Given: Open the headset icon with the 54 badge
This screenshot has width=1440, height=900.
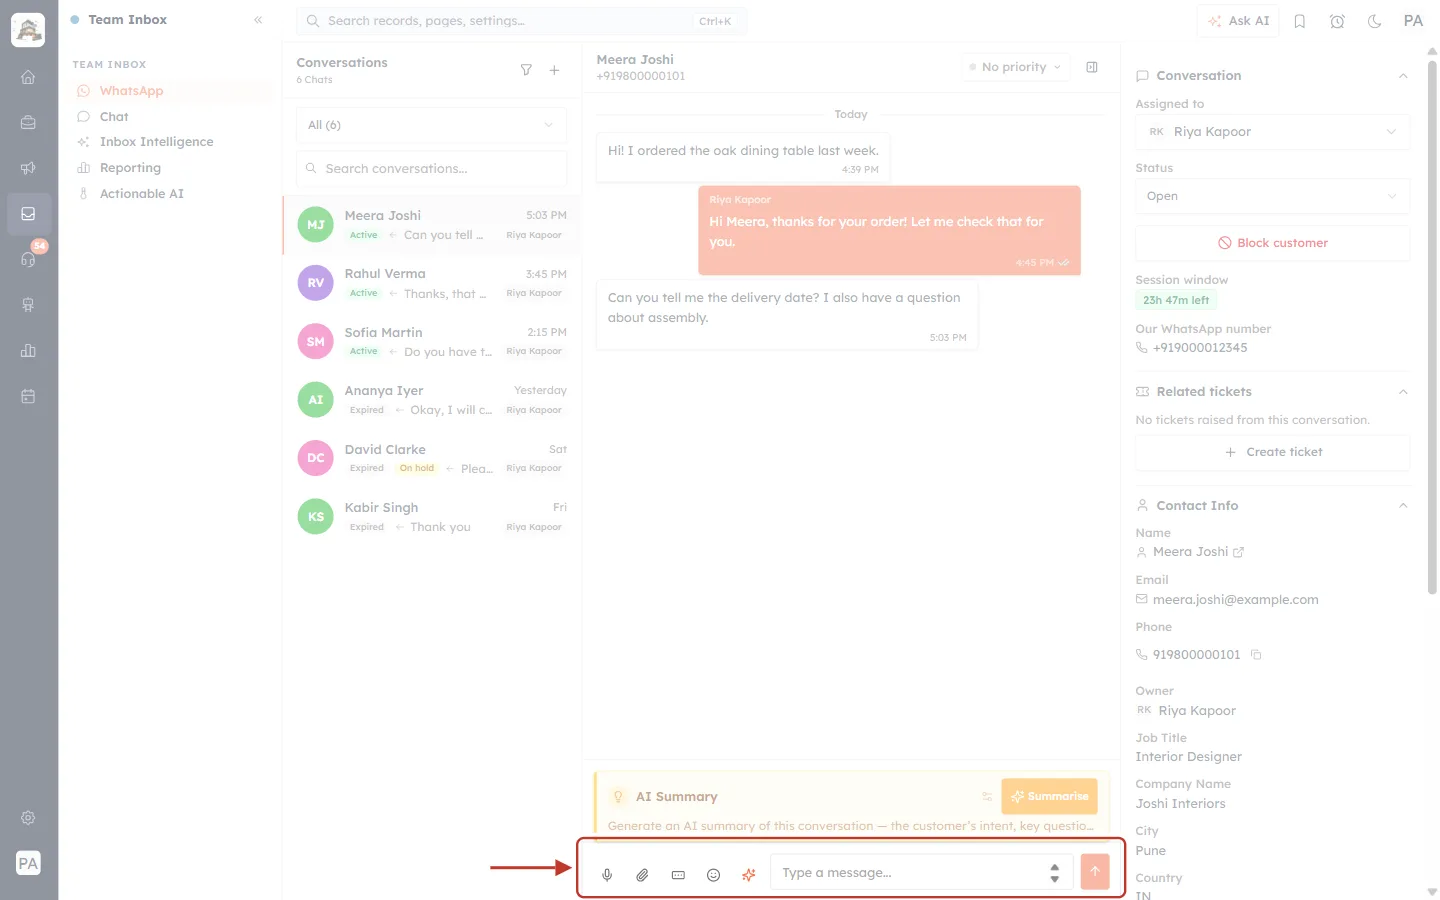Looking at the screenshot, I should click(28, 259).
